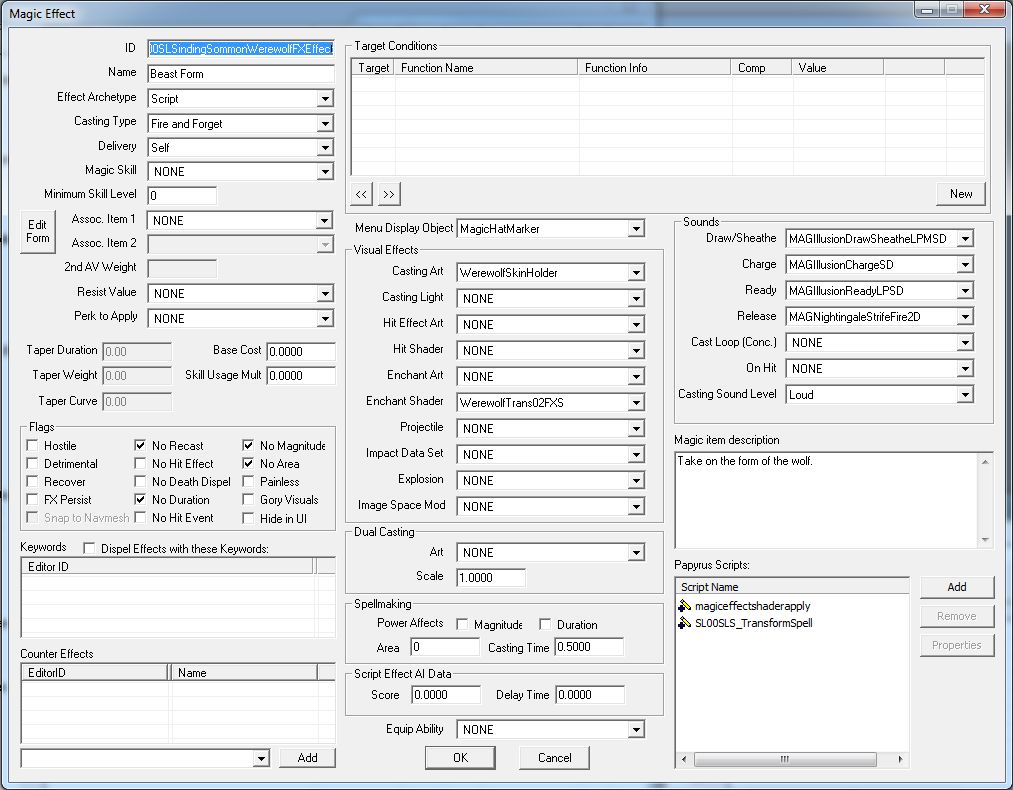Open Counter Effects selection dropdown
Screen dimensions: 1013x790
tap(261, 758)
